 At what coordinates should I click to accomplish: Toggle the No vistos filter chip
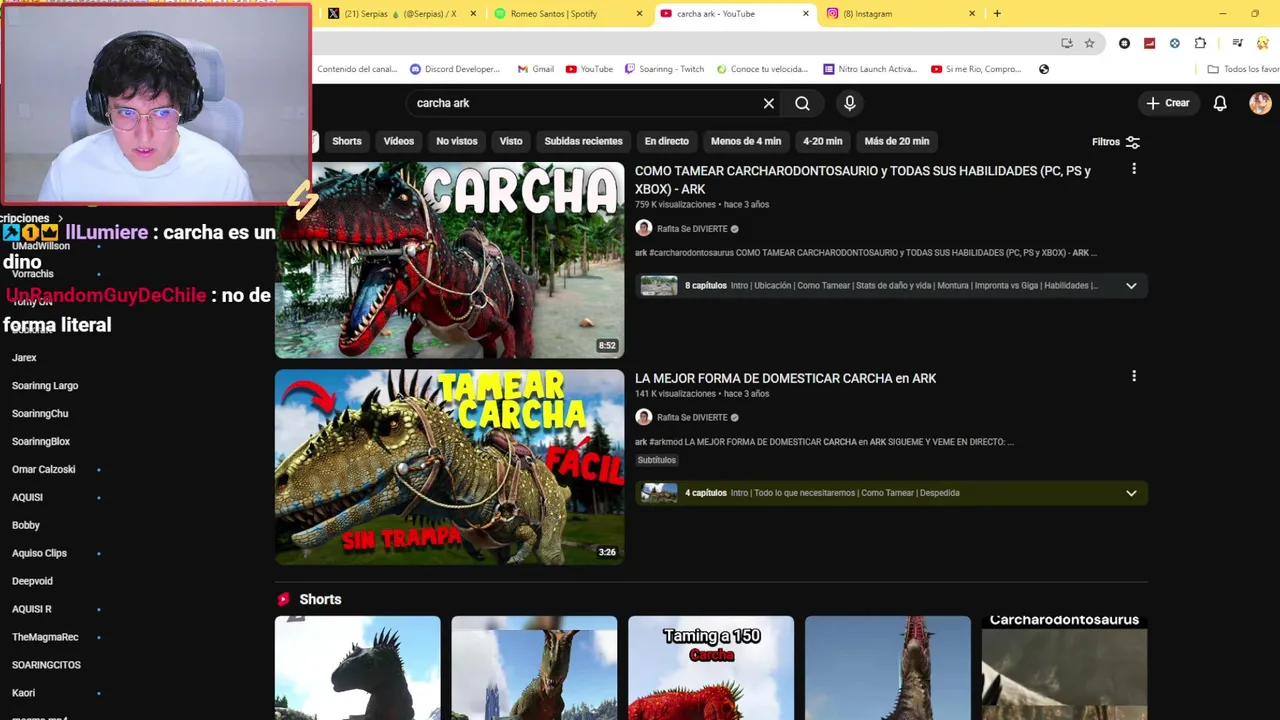457,141
